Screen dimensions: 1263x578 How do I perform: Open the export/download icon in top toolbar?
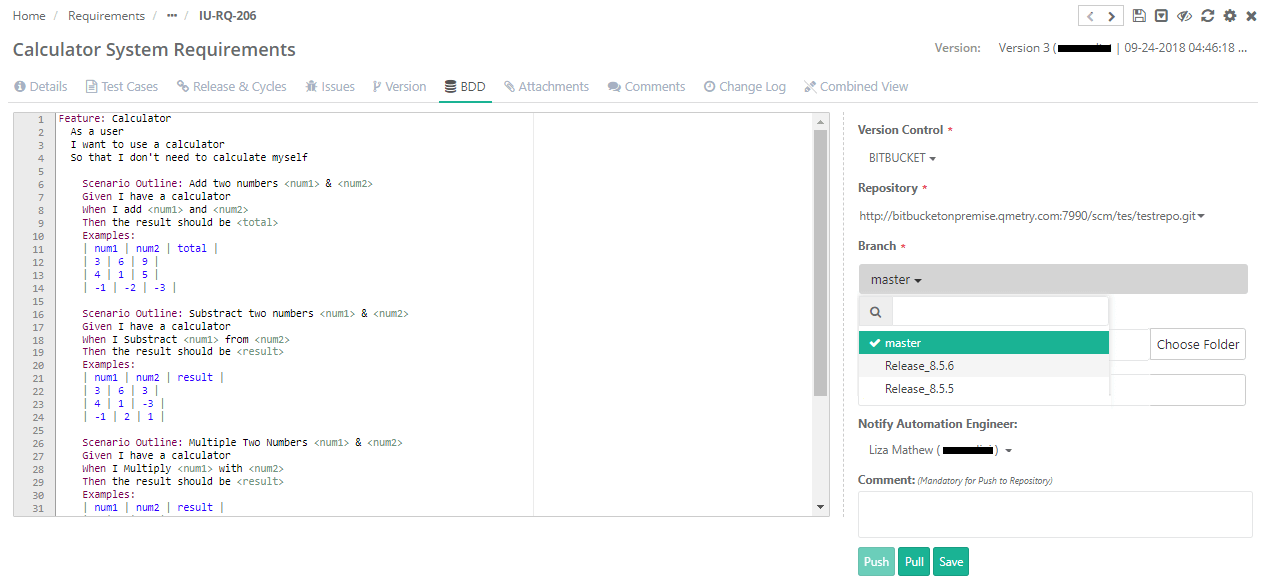1162,15
